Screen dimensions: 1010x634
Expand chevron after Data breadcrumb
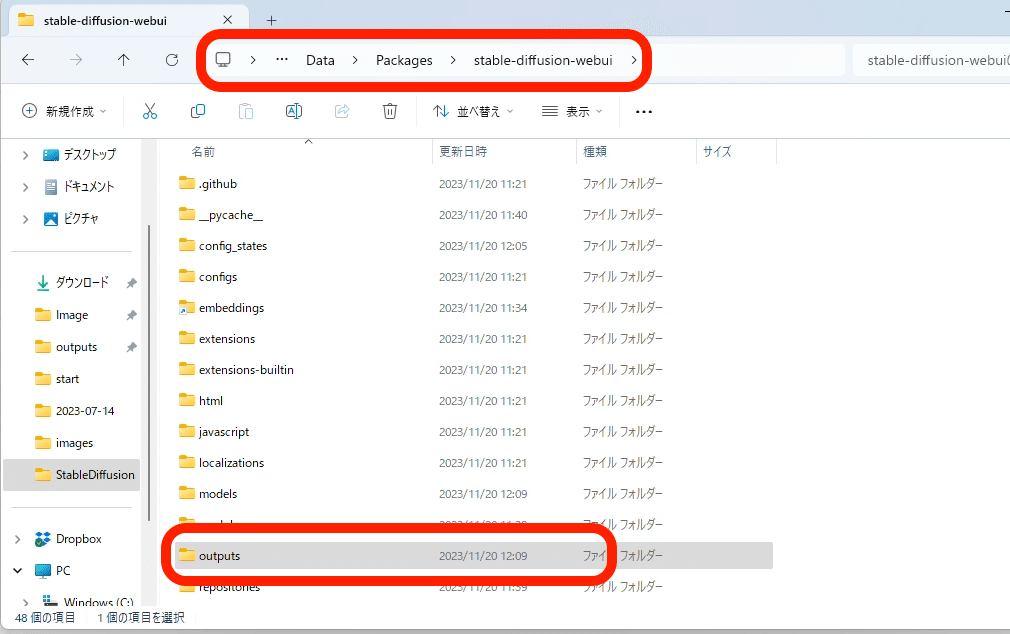pos(355,60)
